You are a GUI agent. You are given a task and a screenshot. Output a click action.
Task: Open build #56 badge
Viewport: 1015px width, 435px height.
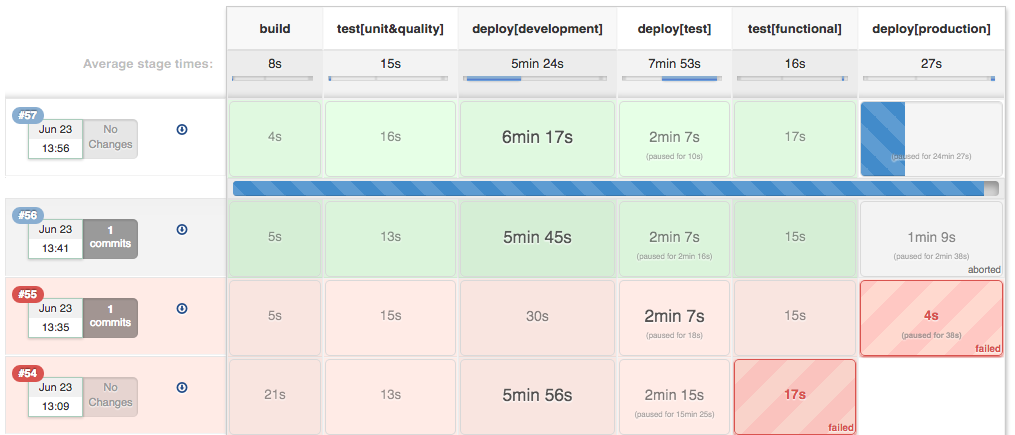(x=28, y=216)
